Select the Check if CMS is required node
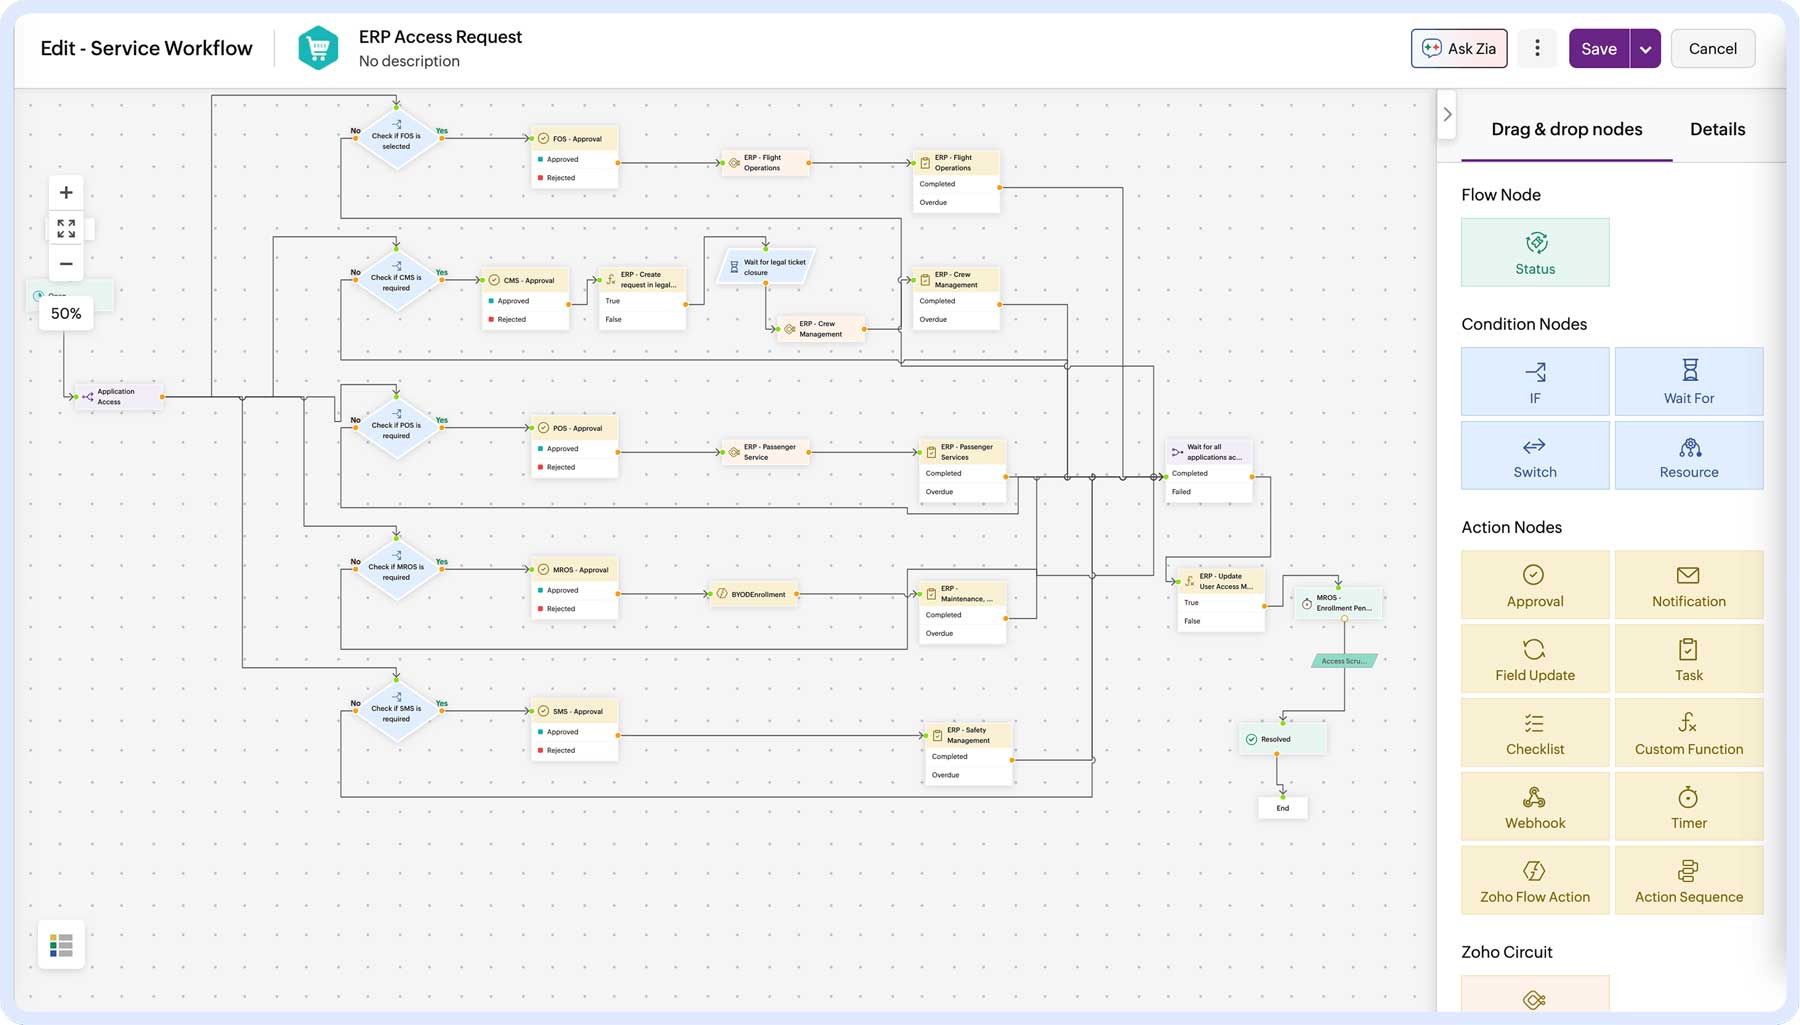This screenshot has height=1025, width=1800. click(396, 282)
